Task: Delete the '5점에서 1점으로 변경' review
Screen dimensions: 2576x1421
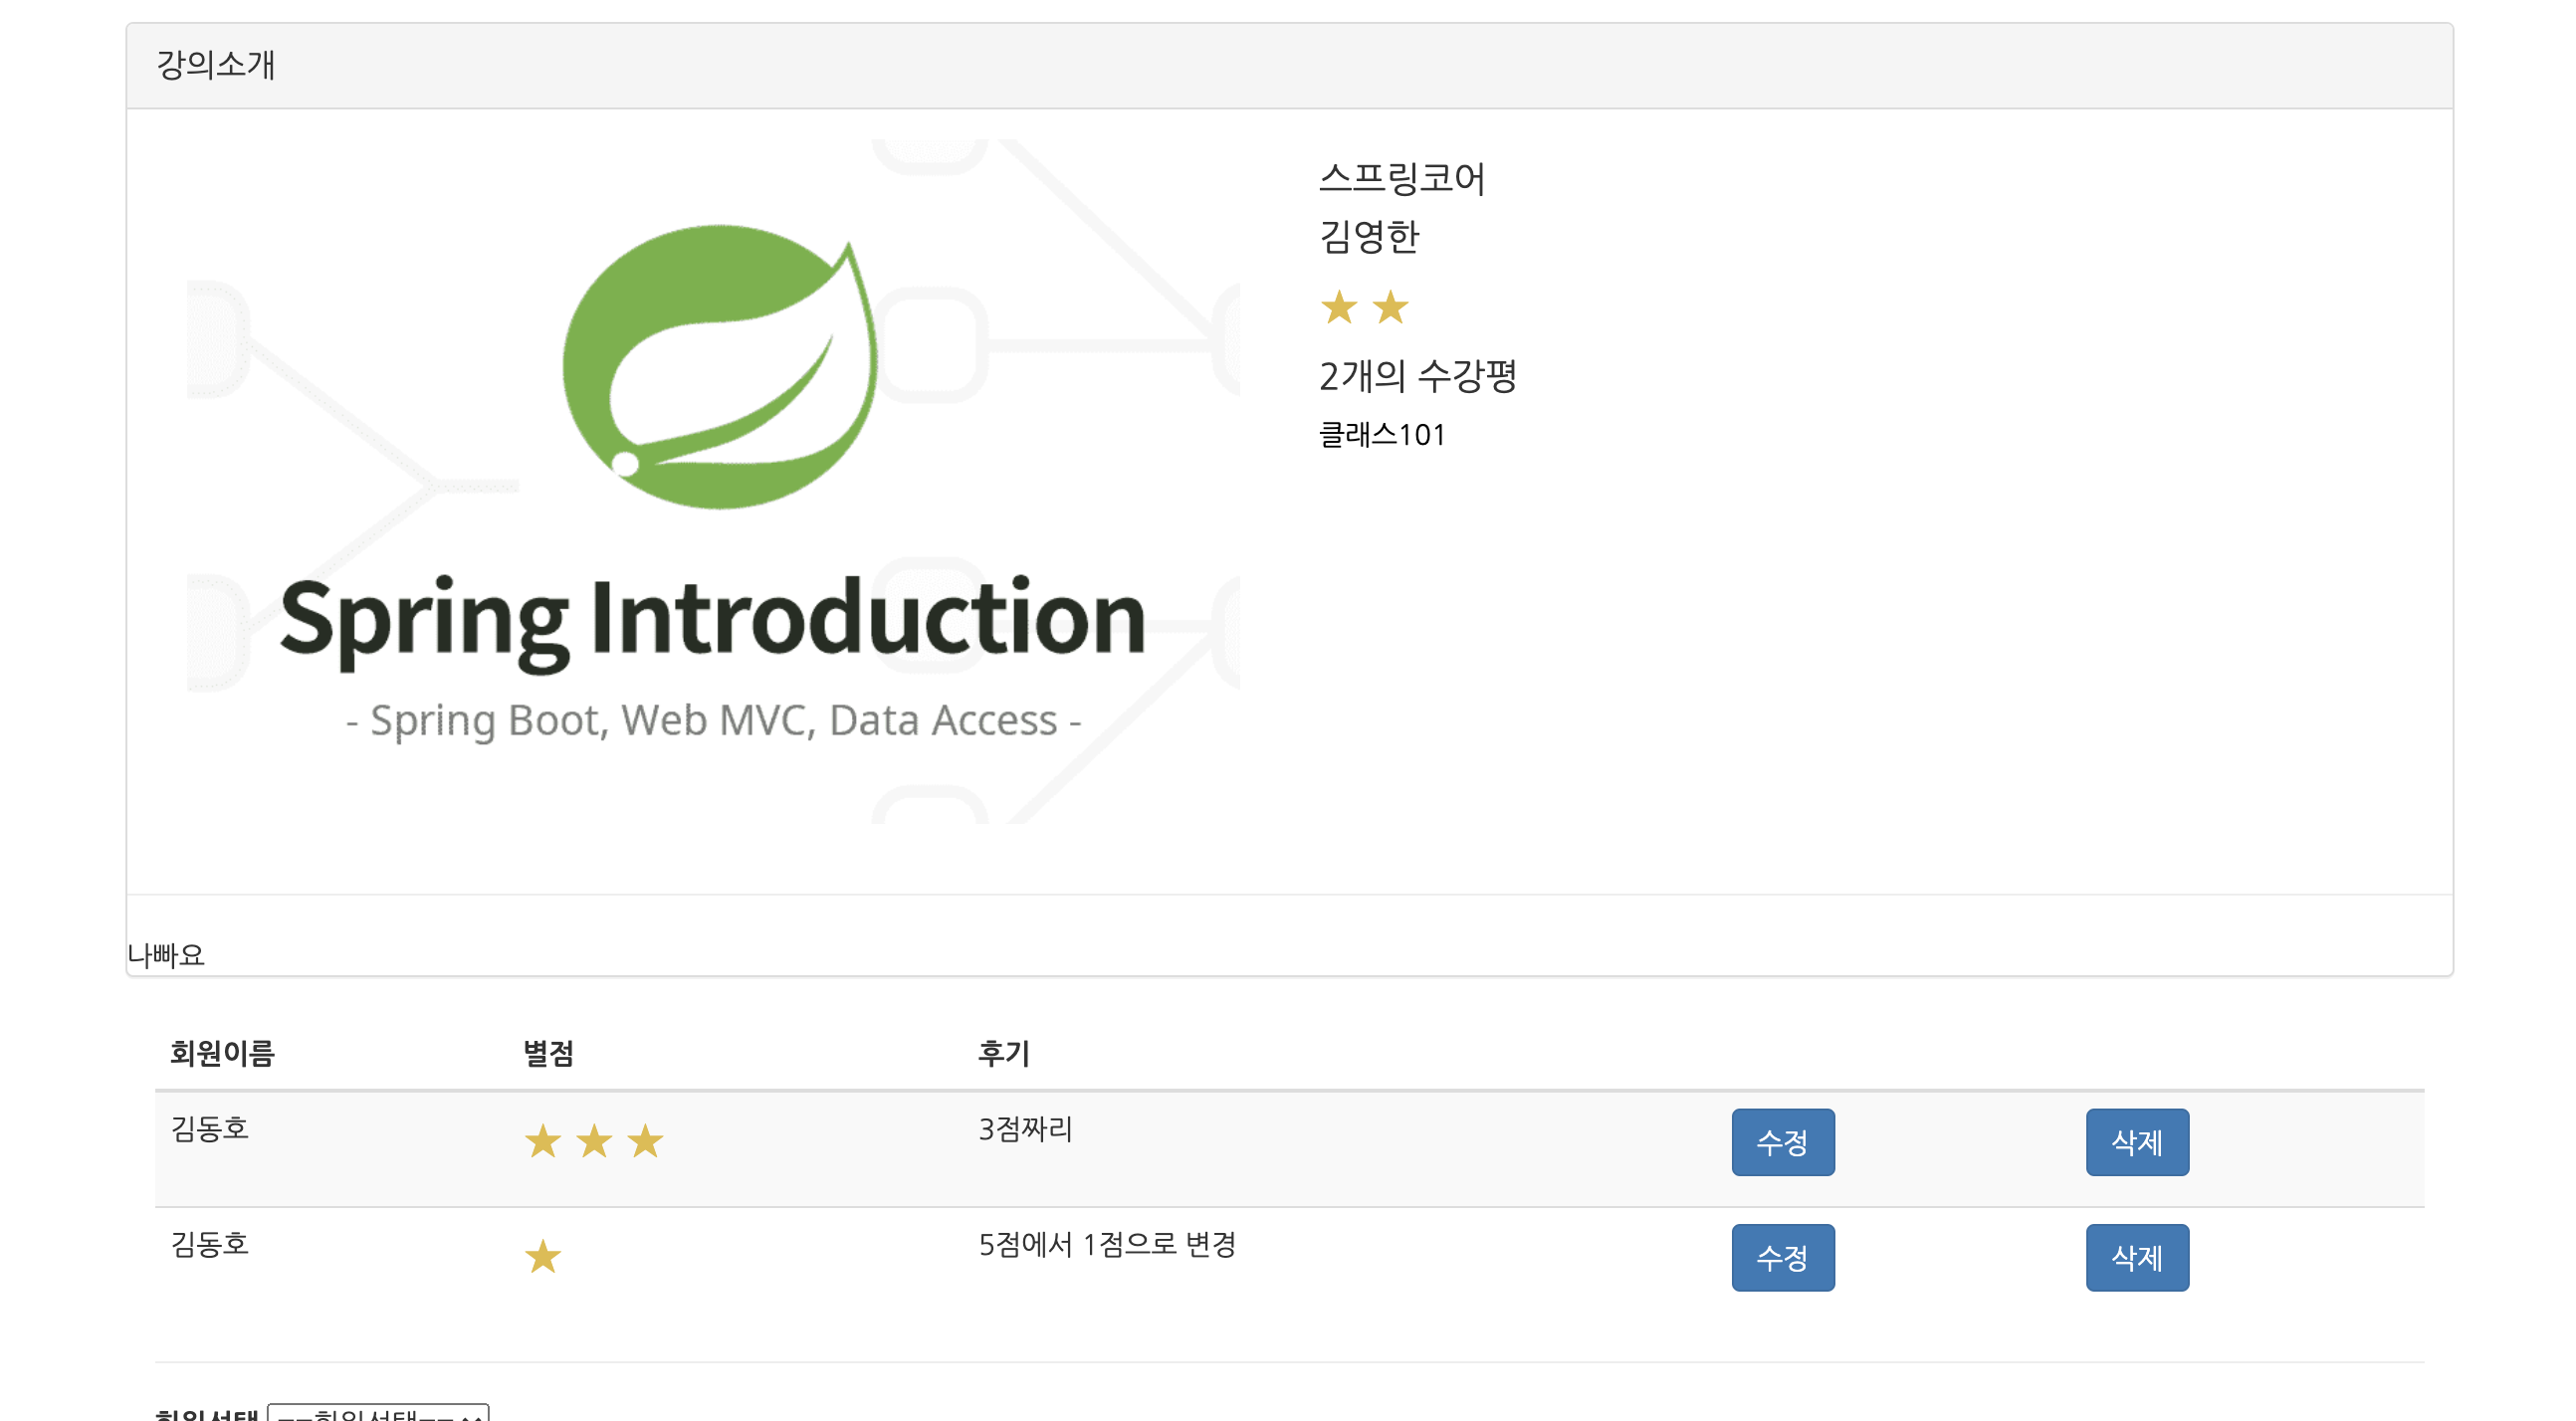Action: 2136,1257
